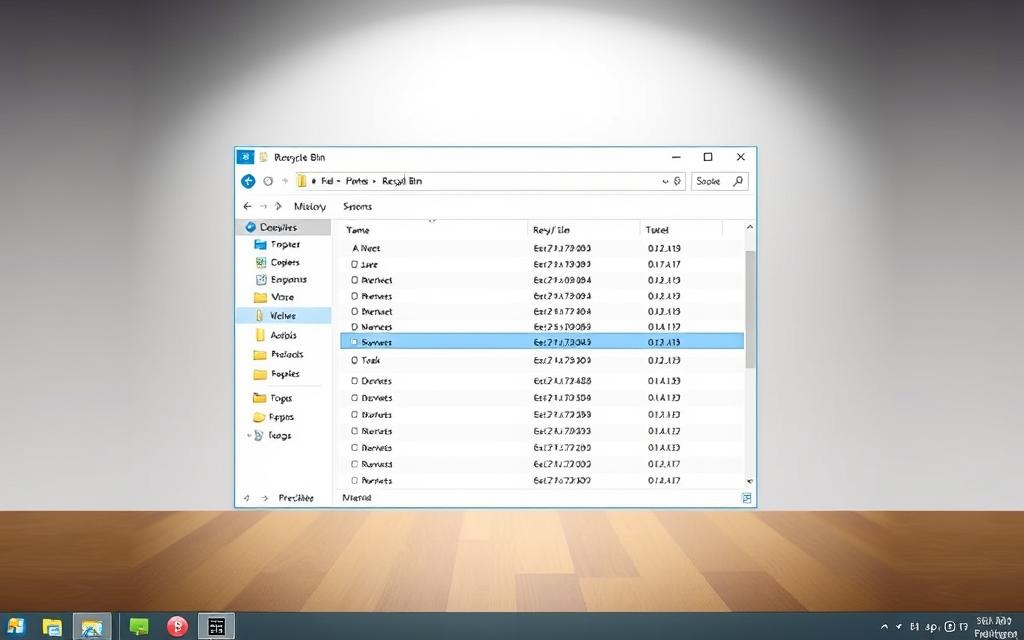Click the refresh icon in address bar
The image size is (1024, 640).
[678, 181]
